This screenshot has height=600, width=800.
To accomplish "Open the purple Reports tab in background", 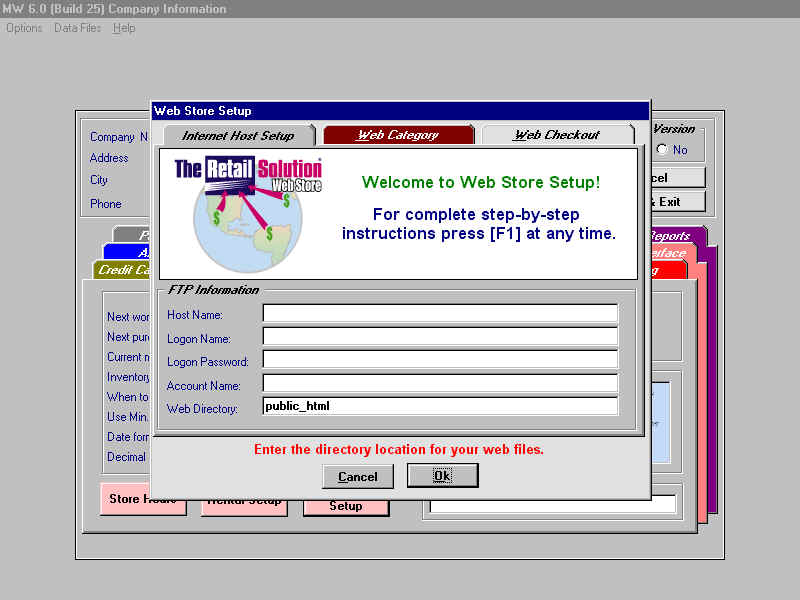I will 678,236.
